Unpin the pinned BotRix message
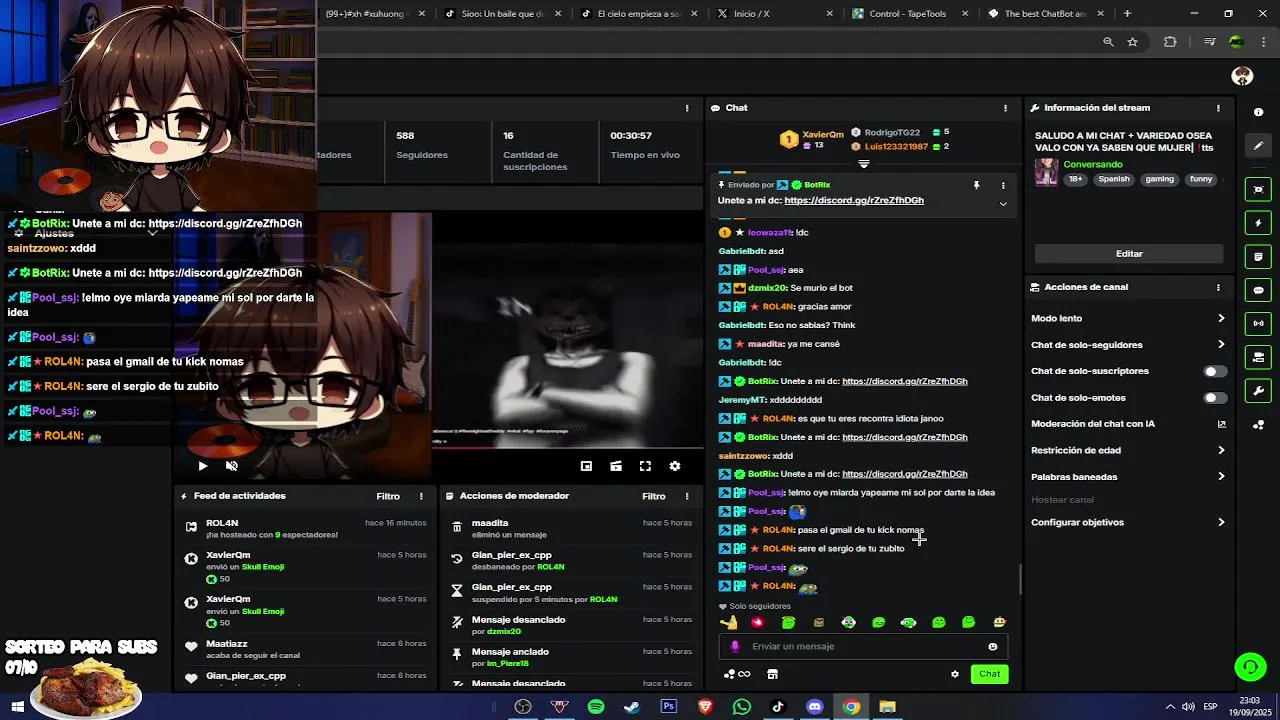Screen dimensions: 1280x720 977,185
